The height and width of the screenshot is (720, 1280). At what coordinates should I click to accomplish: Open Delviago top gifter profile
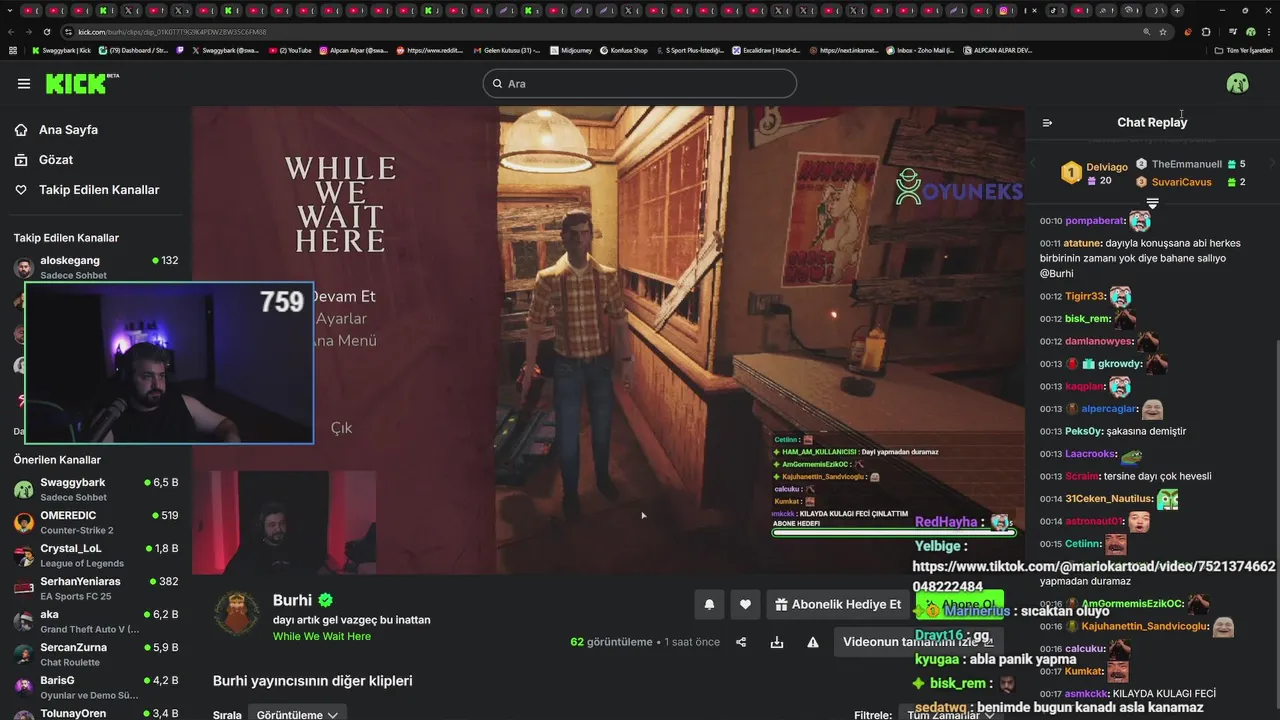[1095, 173]
